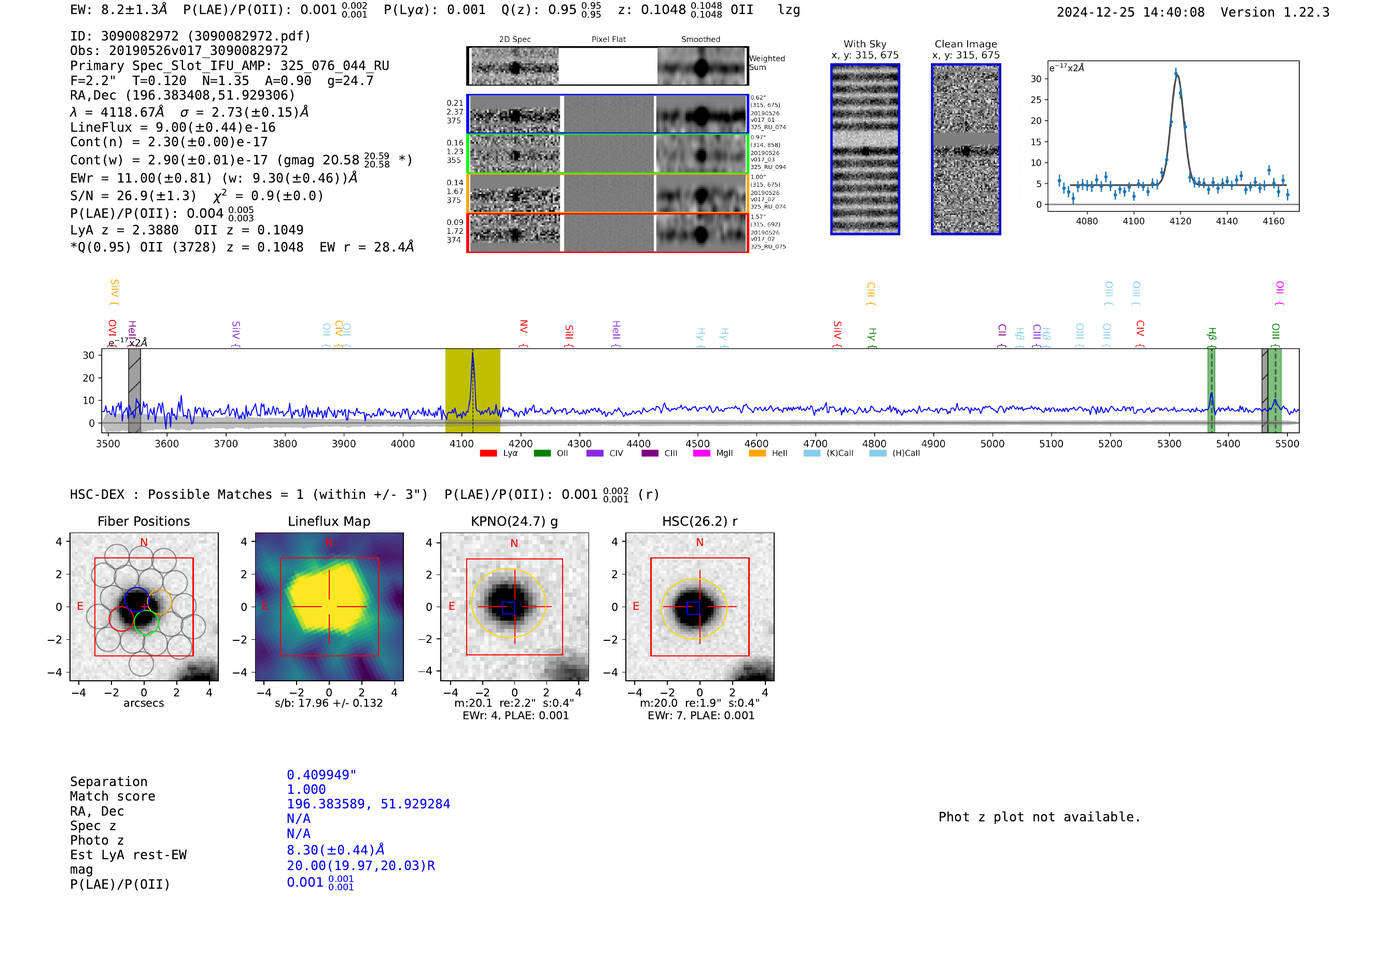Click the 'Pixel Flat' column header
Image resolution: width=1400 pixels, height=953 pixels.
608,40
